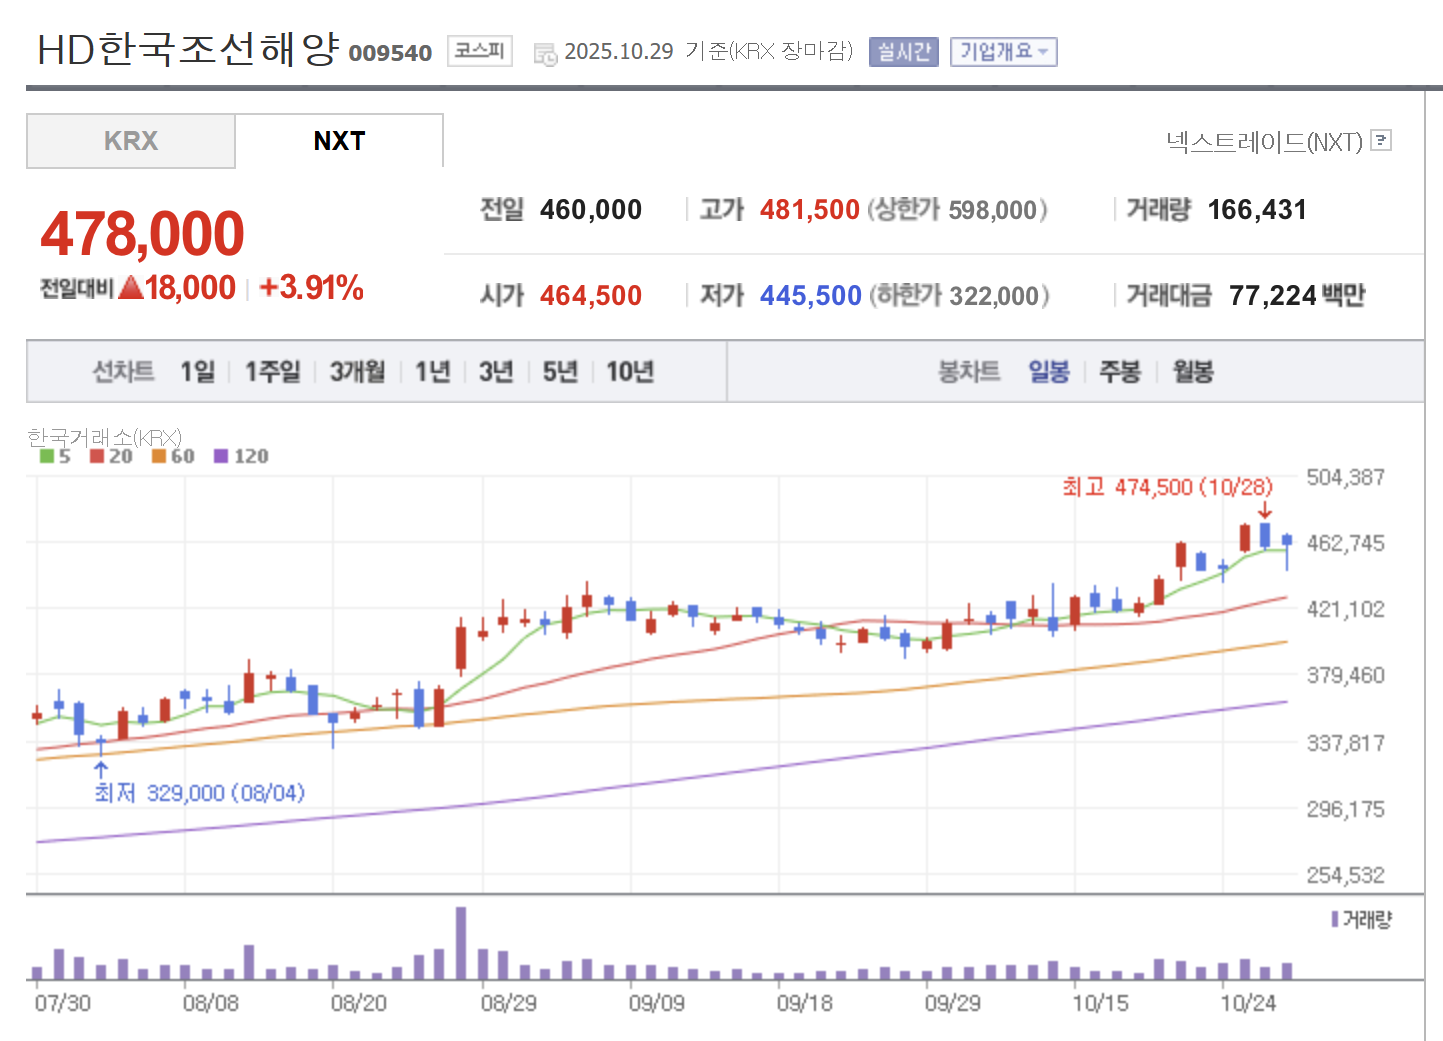
Task: Click the trading value 77,224 백만
Action: (x=1297, y=296)
